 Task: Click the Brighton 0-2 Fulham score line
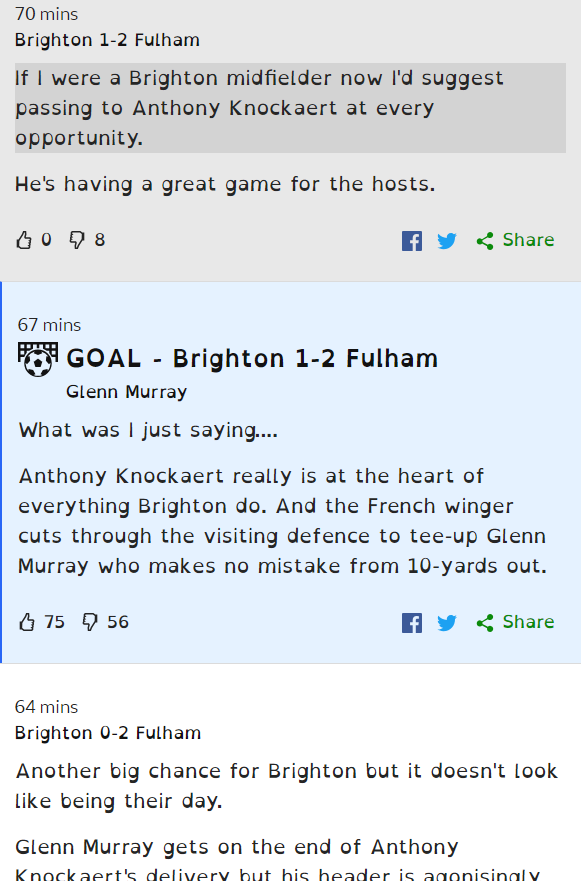[x=108, y=733]
